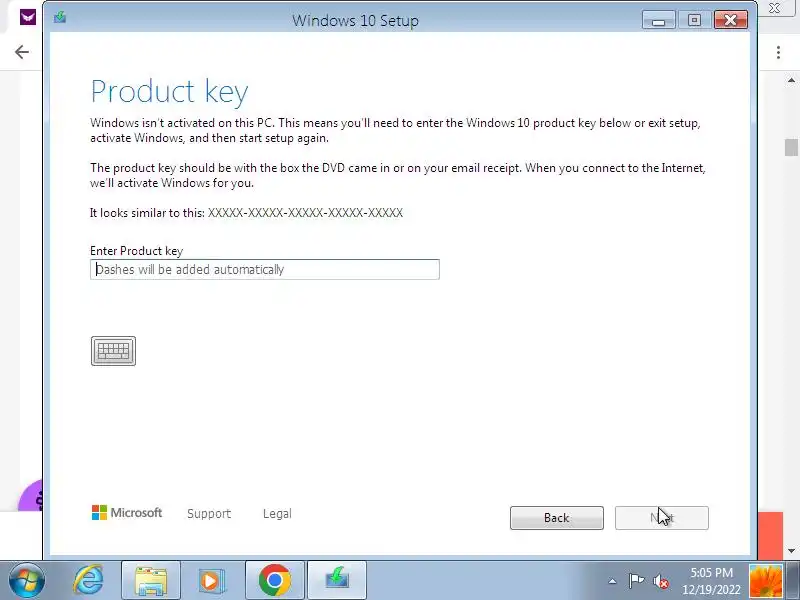Open the on-screen keyboard icon
Screen dimensions: 800x600
pos(113,351)
